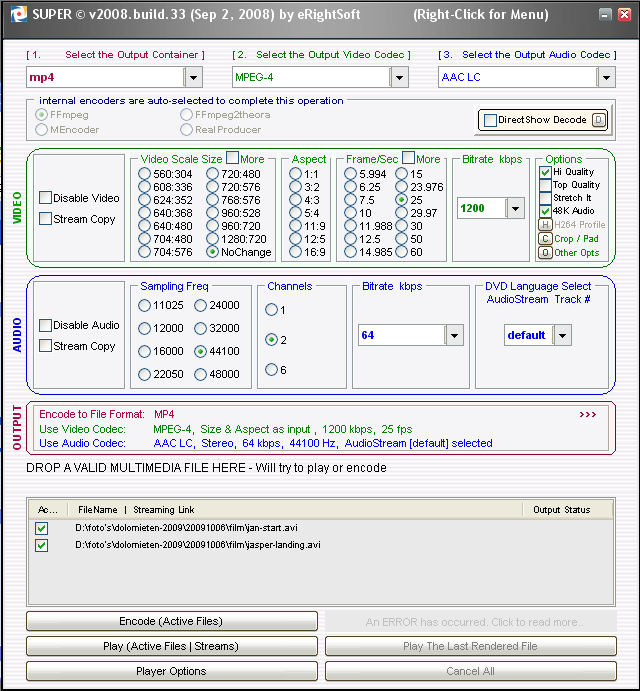The height and width of the screenshot is (691, 640).
Task: Select 6 audio channels
Action: tap(272, 369)
